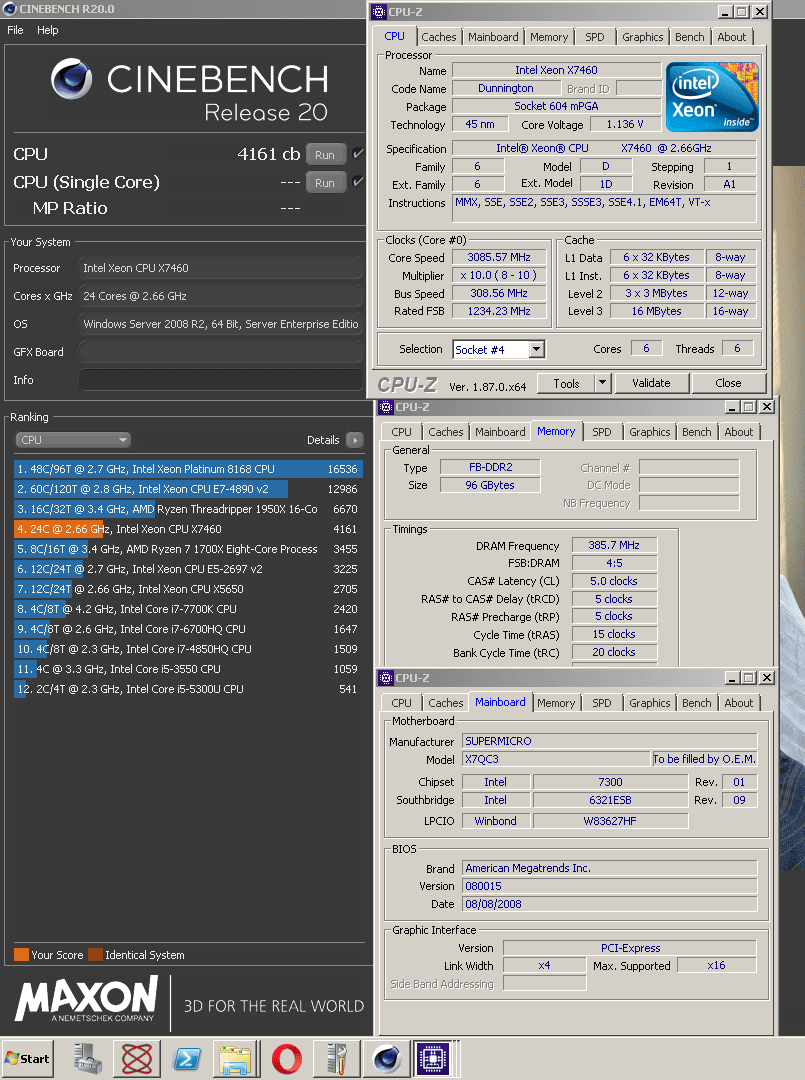The width and height of the screenshot is (805, 1080).
Task: Select ranking entry Xeon Platinum 8168
Action: click(188, 469)
